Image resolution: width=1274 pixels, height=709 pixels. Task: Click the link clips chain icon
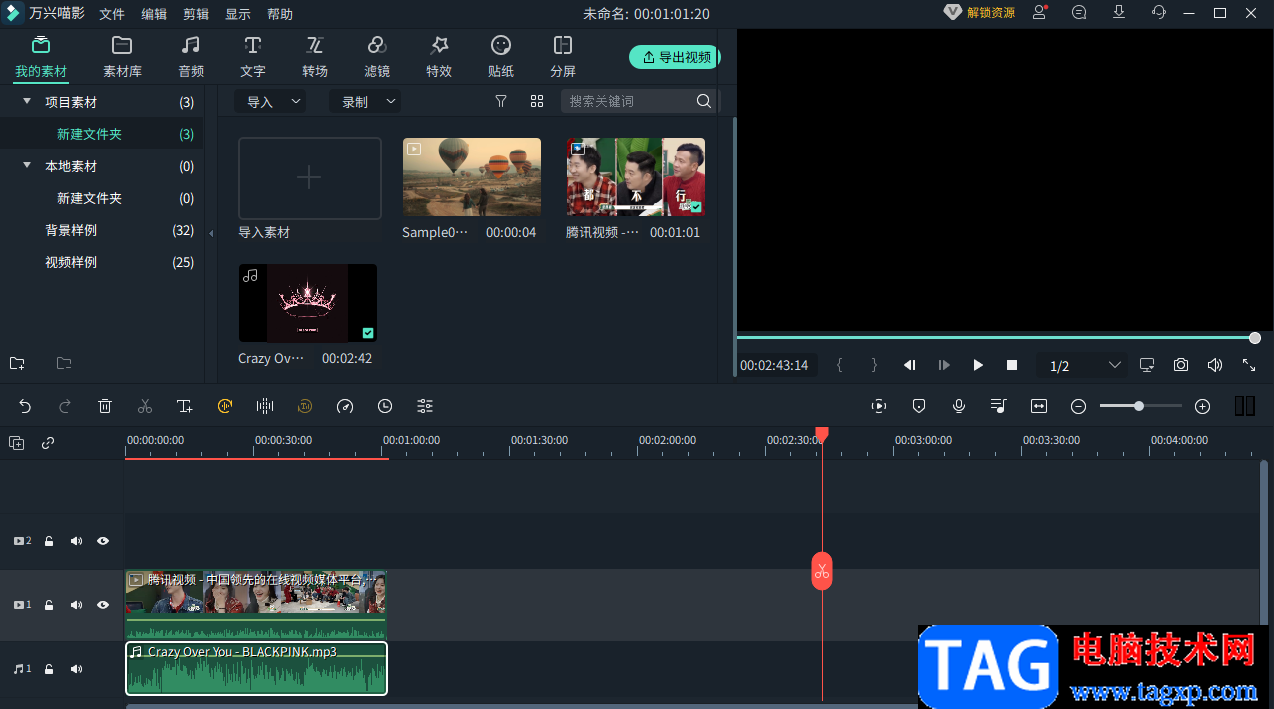point(48,443)
